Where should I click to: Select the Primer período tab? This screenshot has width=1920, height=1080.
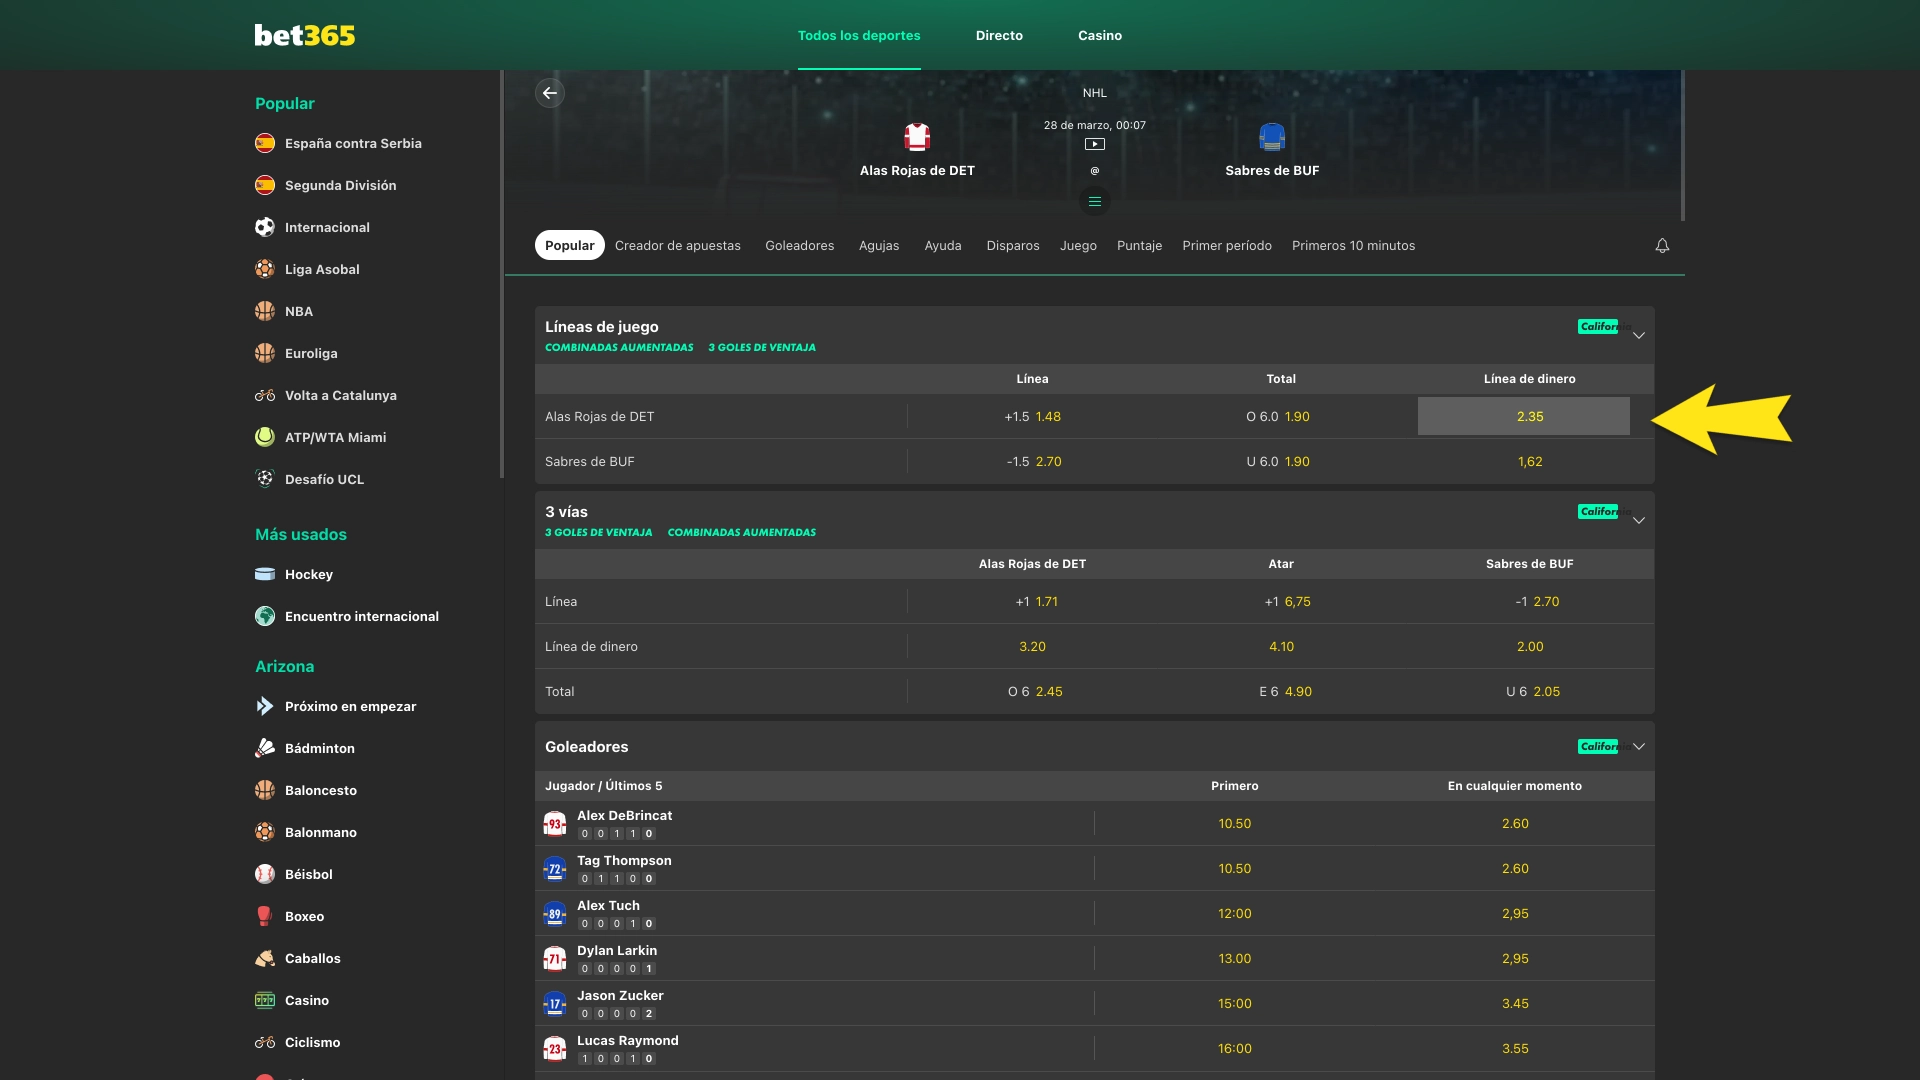pos(1227,245)
